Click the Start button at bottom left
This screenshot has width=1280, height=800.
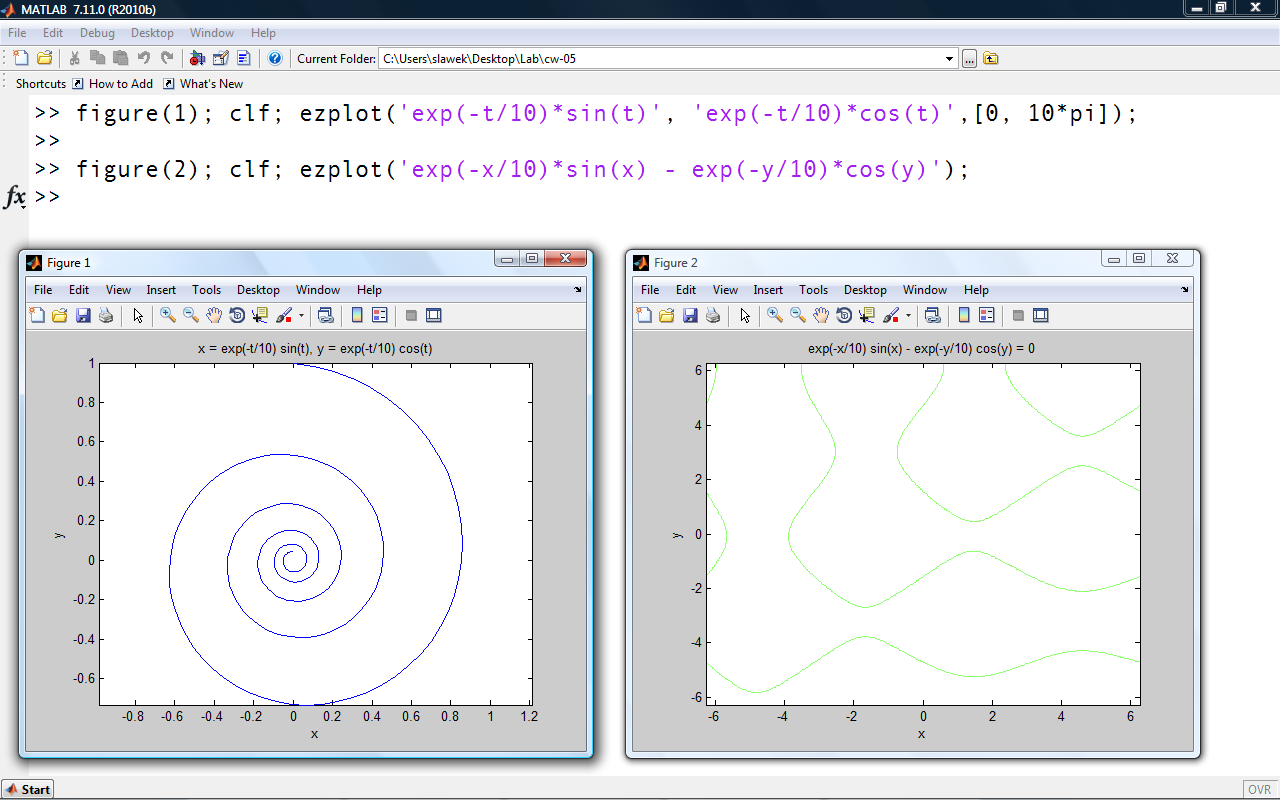(x=27, y=789)
